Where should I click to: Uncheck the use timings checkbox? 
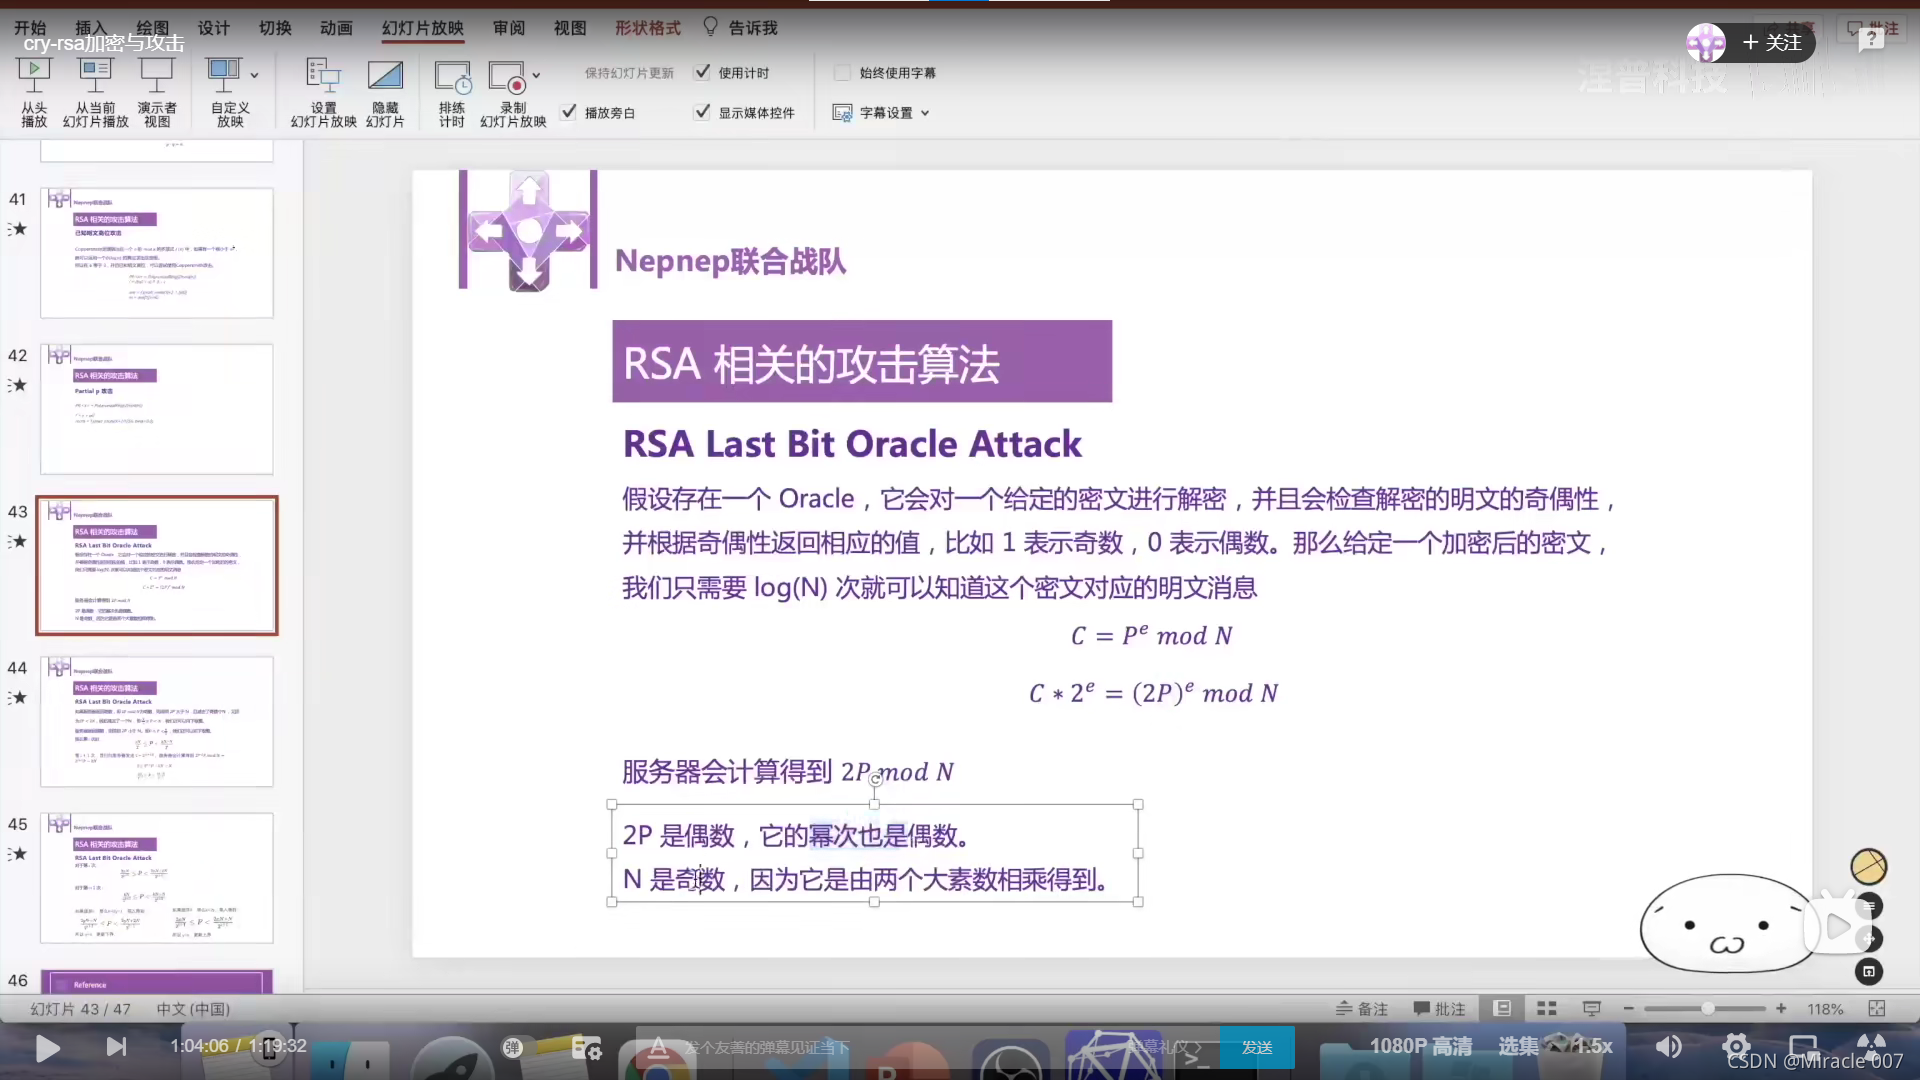[x=703, y=72]
